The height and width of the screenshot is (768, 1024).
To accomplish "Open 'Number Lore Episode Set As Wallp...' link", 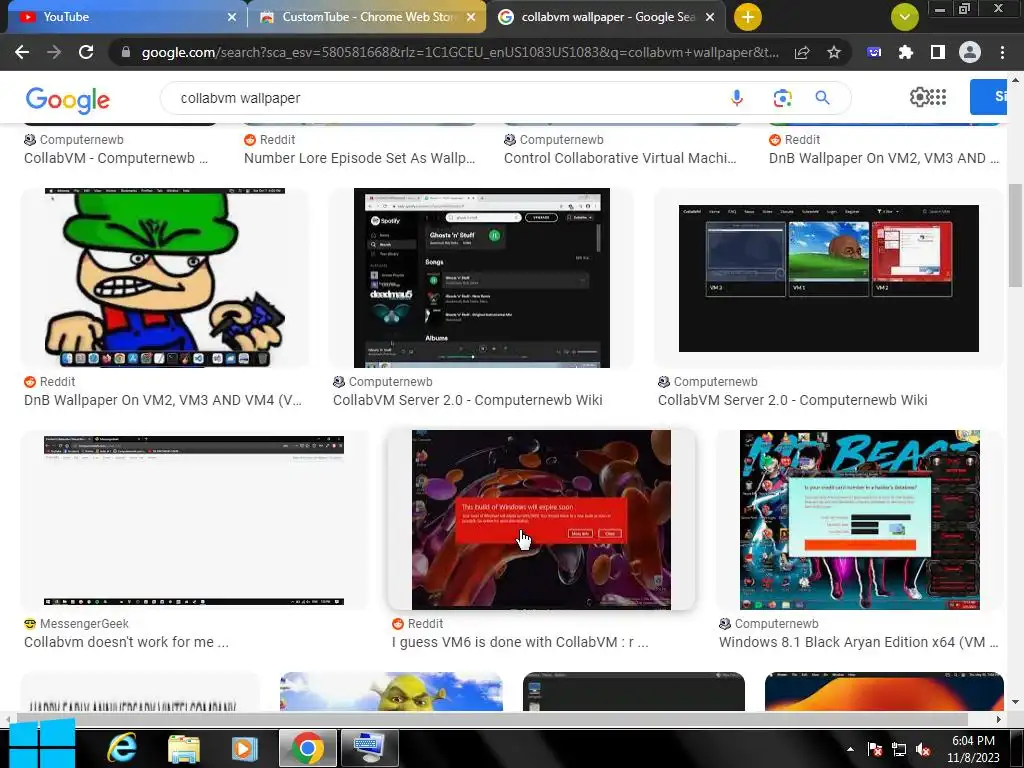I will pyautogui.click(x=359, y=158).
